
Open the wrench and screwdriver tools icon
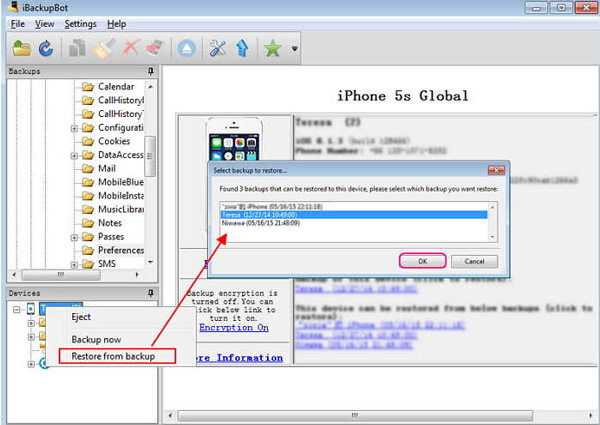pos(217,49)
